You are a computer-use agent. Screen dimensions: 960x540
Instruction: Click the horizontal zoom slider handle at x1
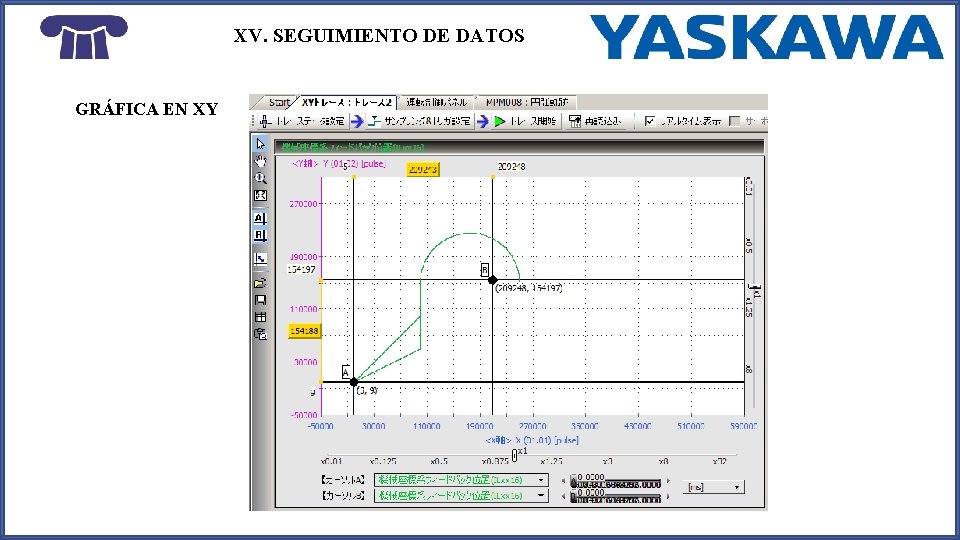pos(514,455)
